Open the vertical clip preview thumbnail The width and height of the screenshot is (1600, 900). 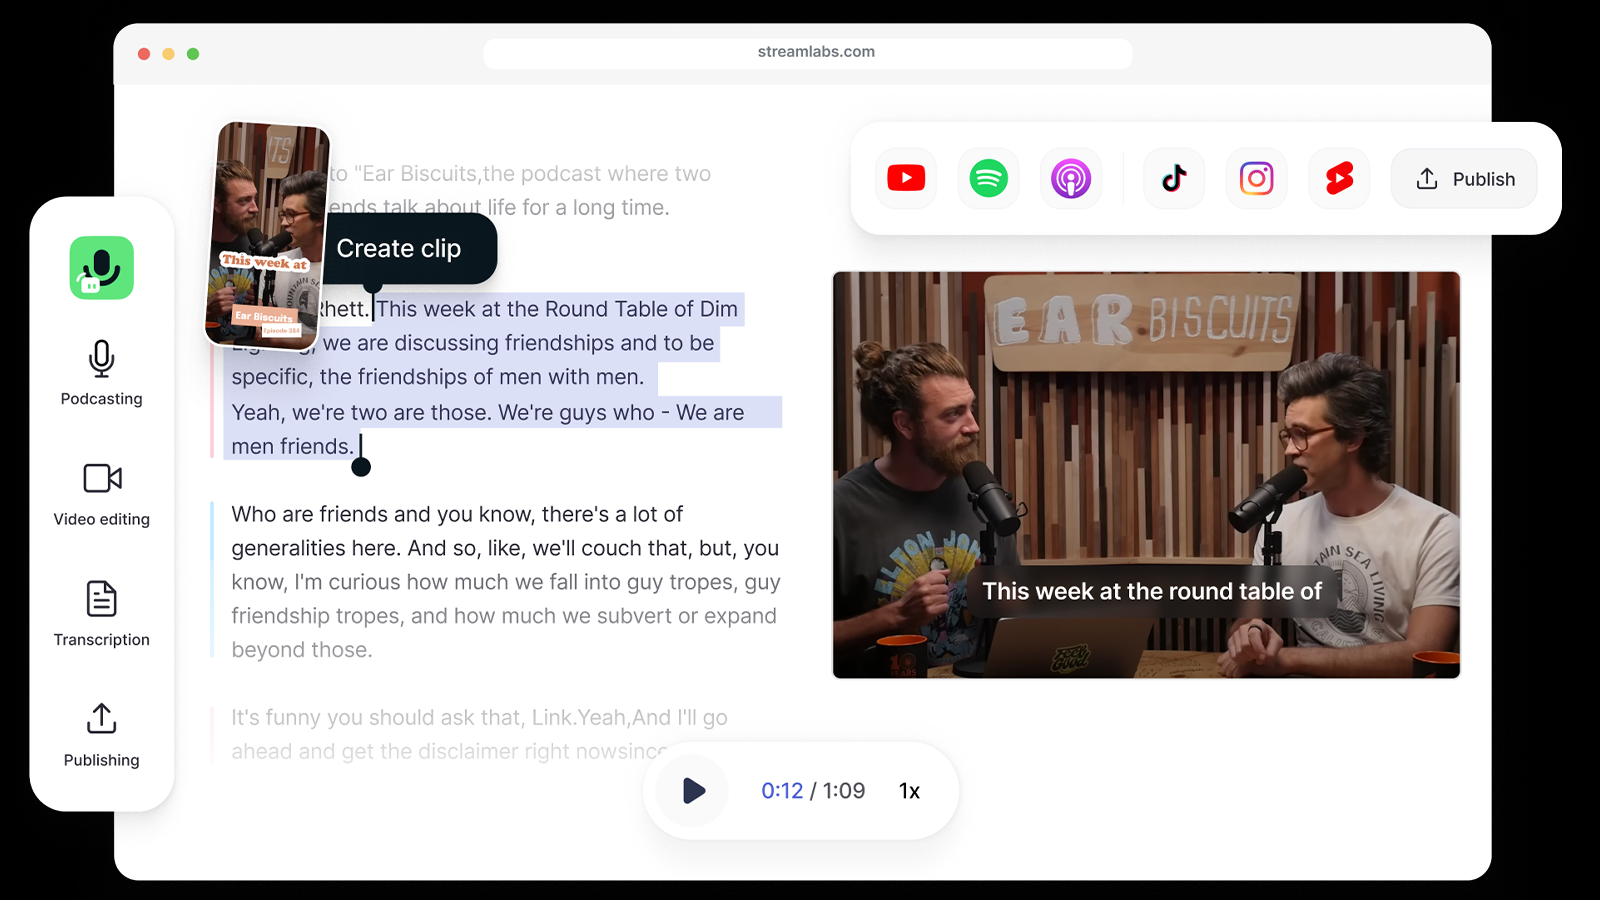(x=268, y=236)
